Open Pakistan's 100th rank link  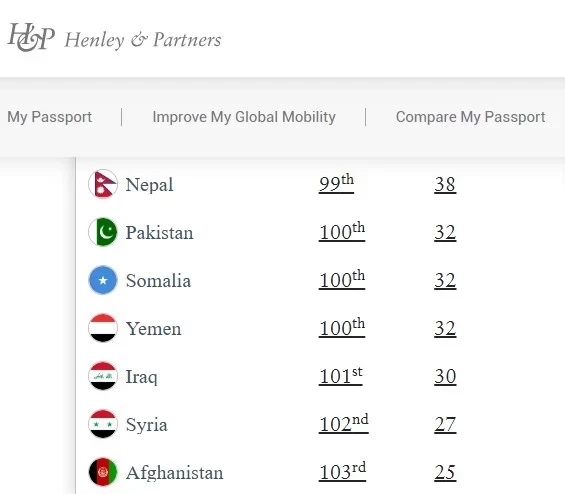point(342,232)
